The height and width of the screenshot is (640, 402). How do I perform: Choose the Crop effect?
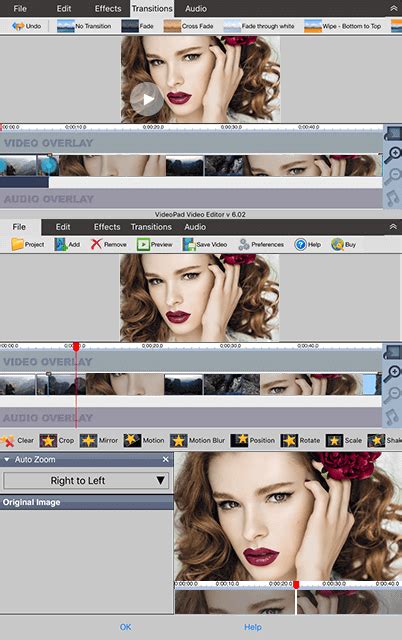[x=57, y=440]
